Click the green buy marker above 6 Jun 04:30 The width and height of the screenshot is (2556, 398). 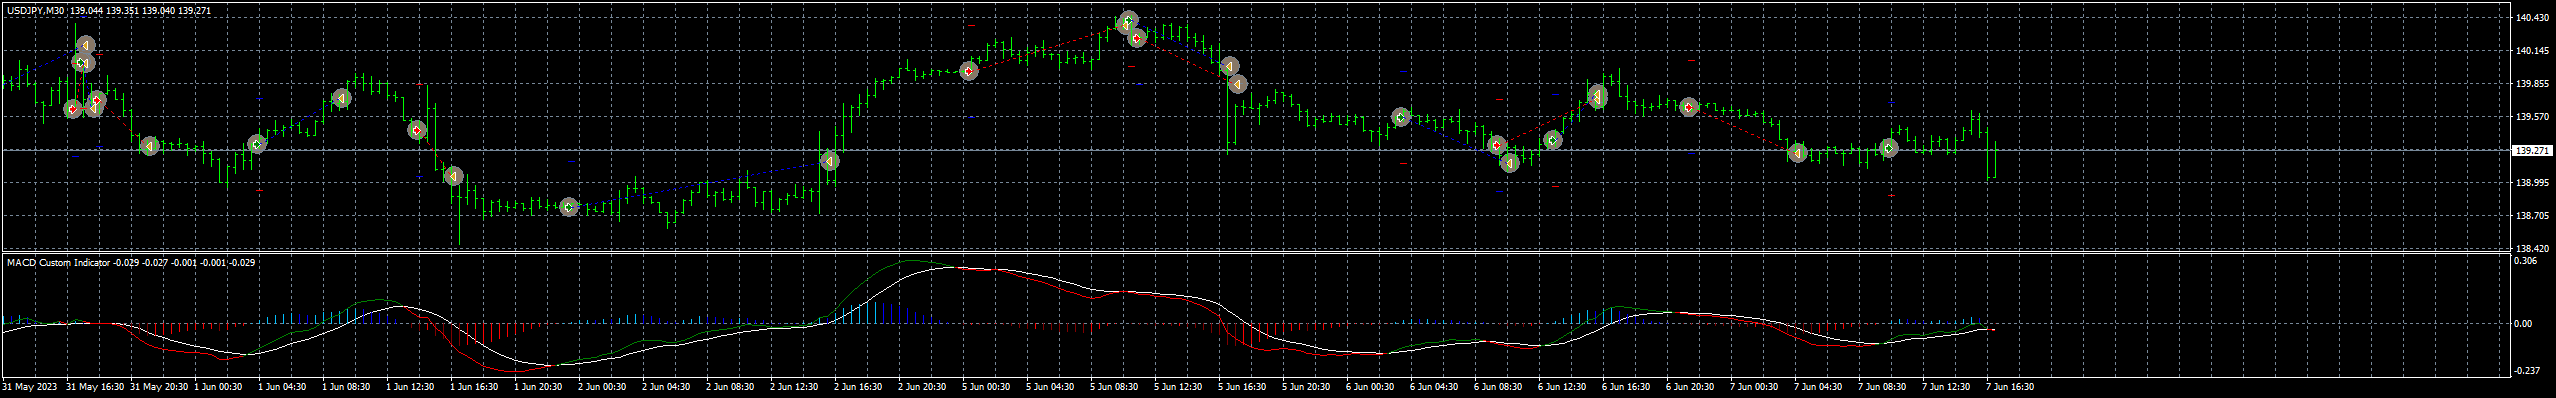tap(1401, 117)
